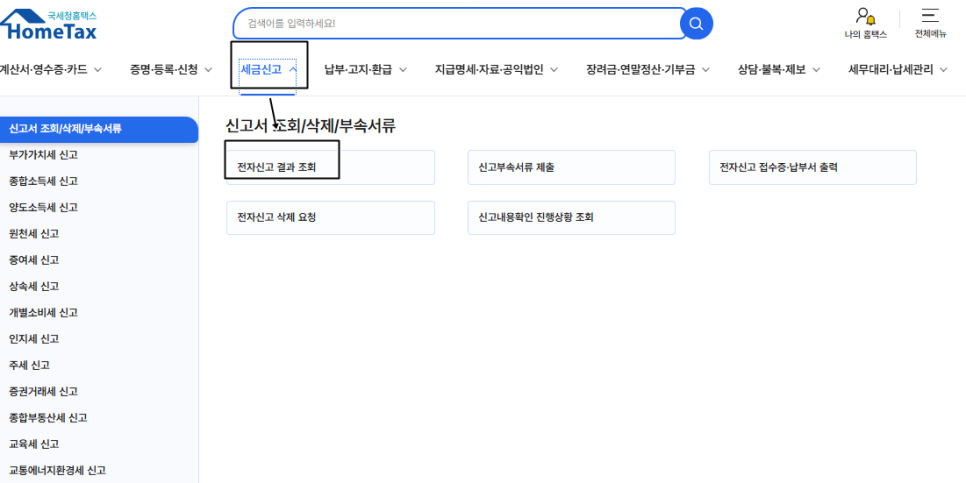Click the 신고부속서류 제출 button
This screenshot has width=966, height=483.
pos(572,168)
